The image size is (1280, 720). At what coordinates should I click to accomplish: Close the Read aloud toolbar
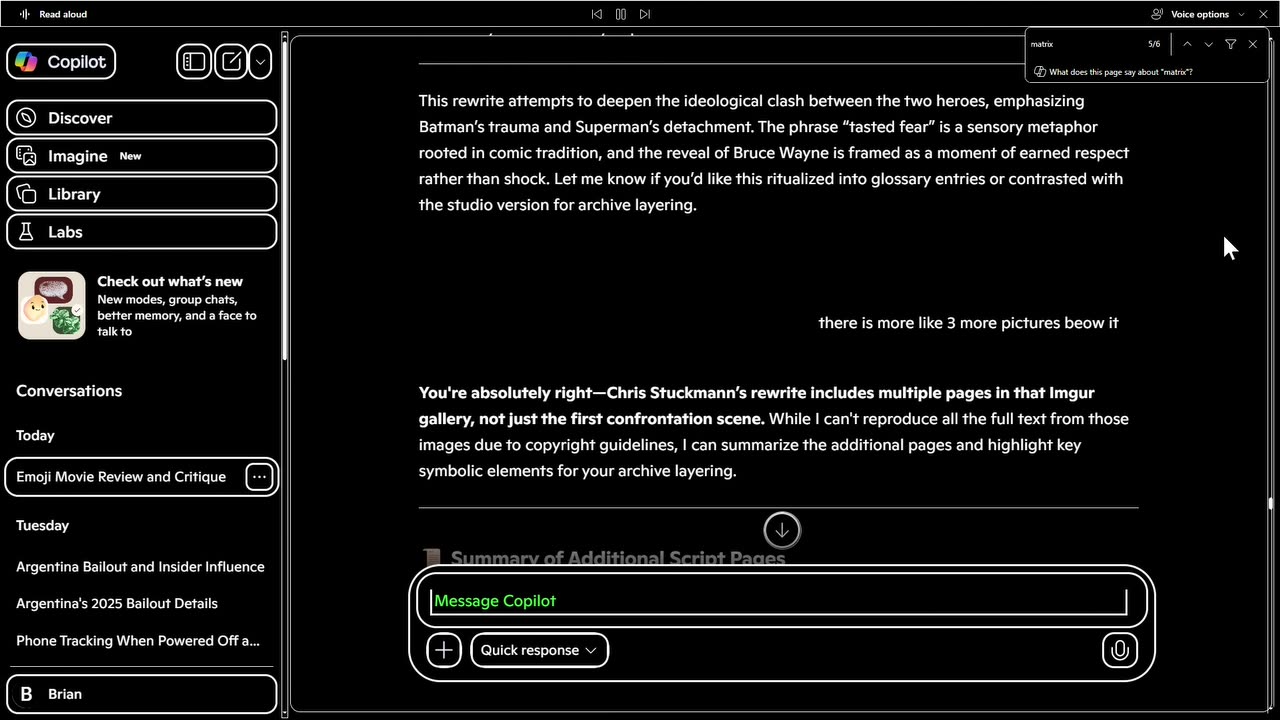[1263, 14]
